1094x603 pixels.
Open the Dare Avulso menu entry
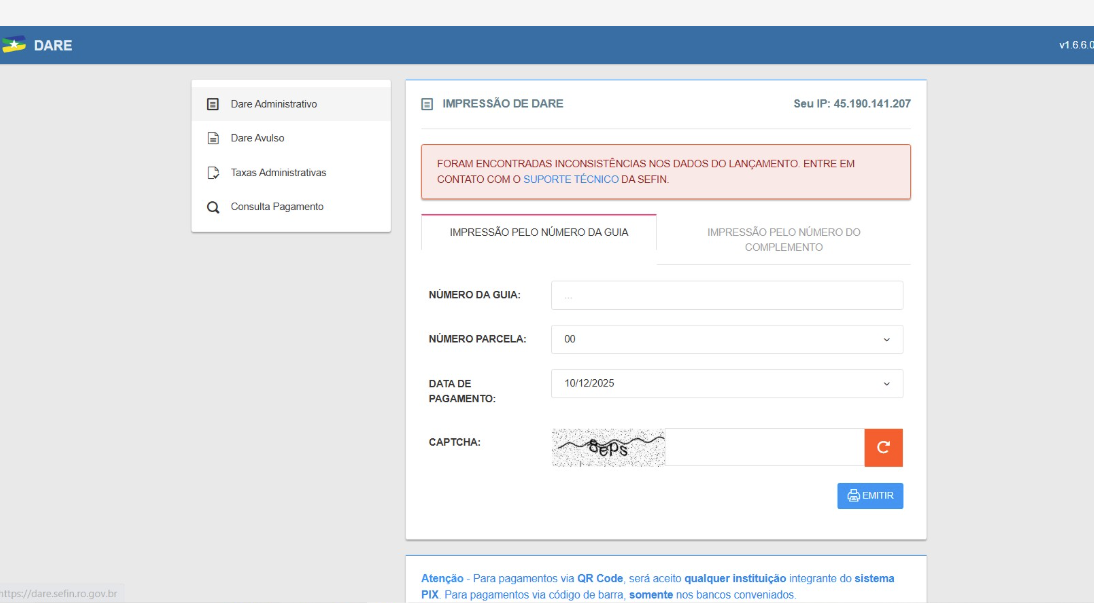[x=257, y=138]
